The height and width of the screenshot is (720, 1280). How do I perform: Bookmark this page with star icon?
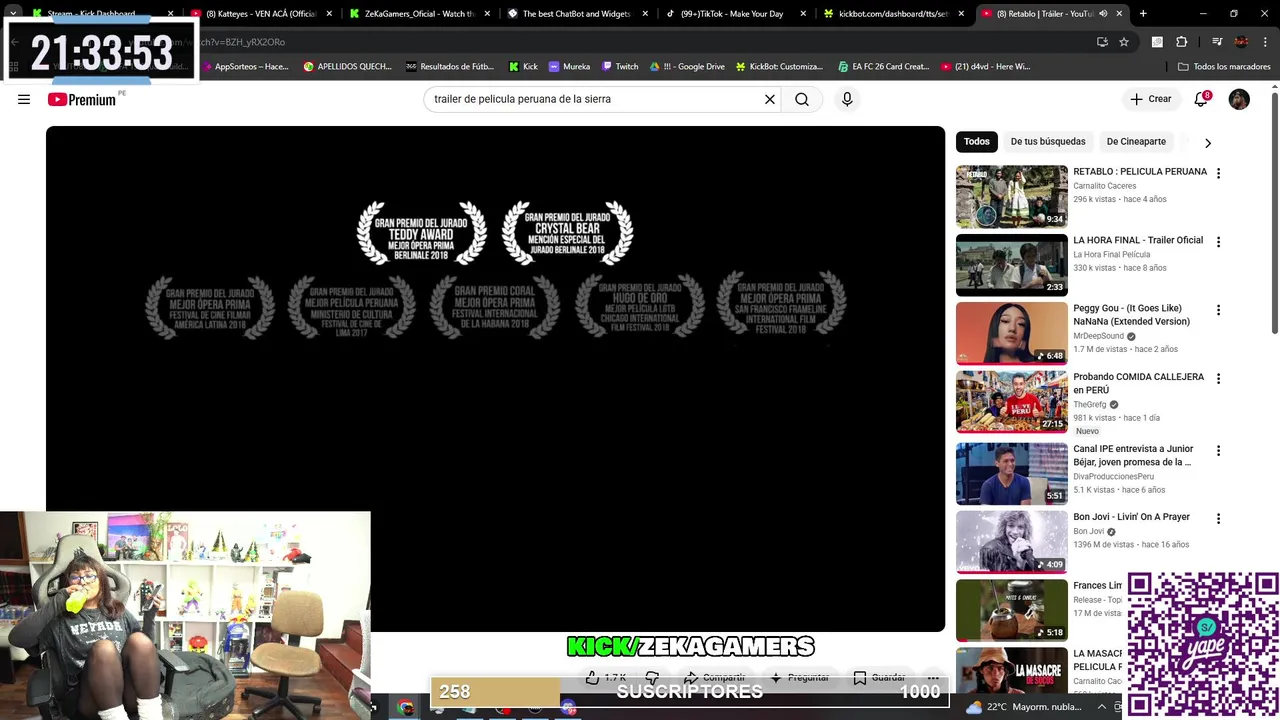click(1124, 42)
